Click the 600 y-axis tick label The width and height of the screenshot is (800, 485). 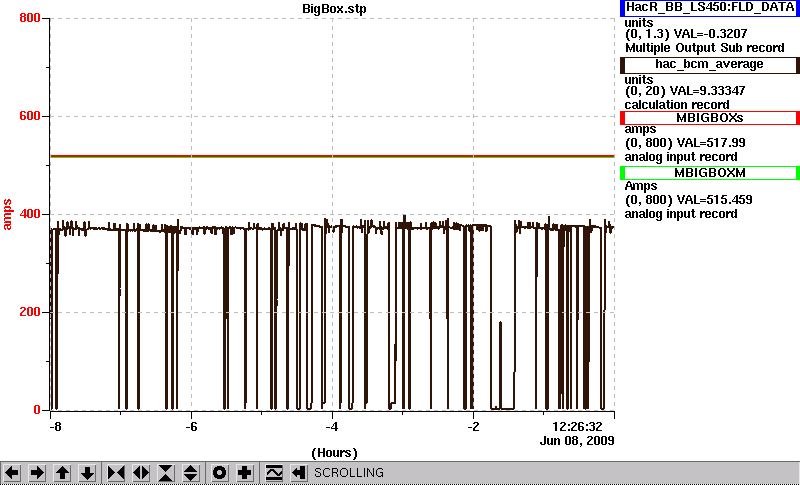[30, 116]
